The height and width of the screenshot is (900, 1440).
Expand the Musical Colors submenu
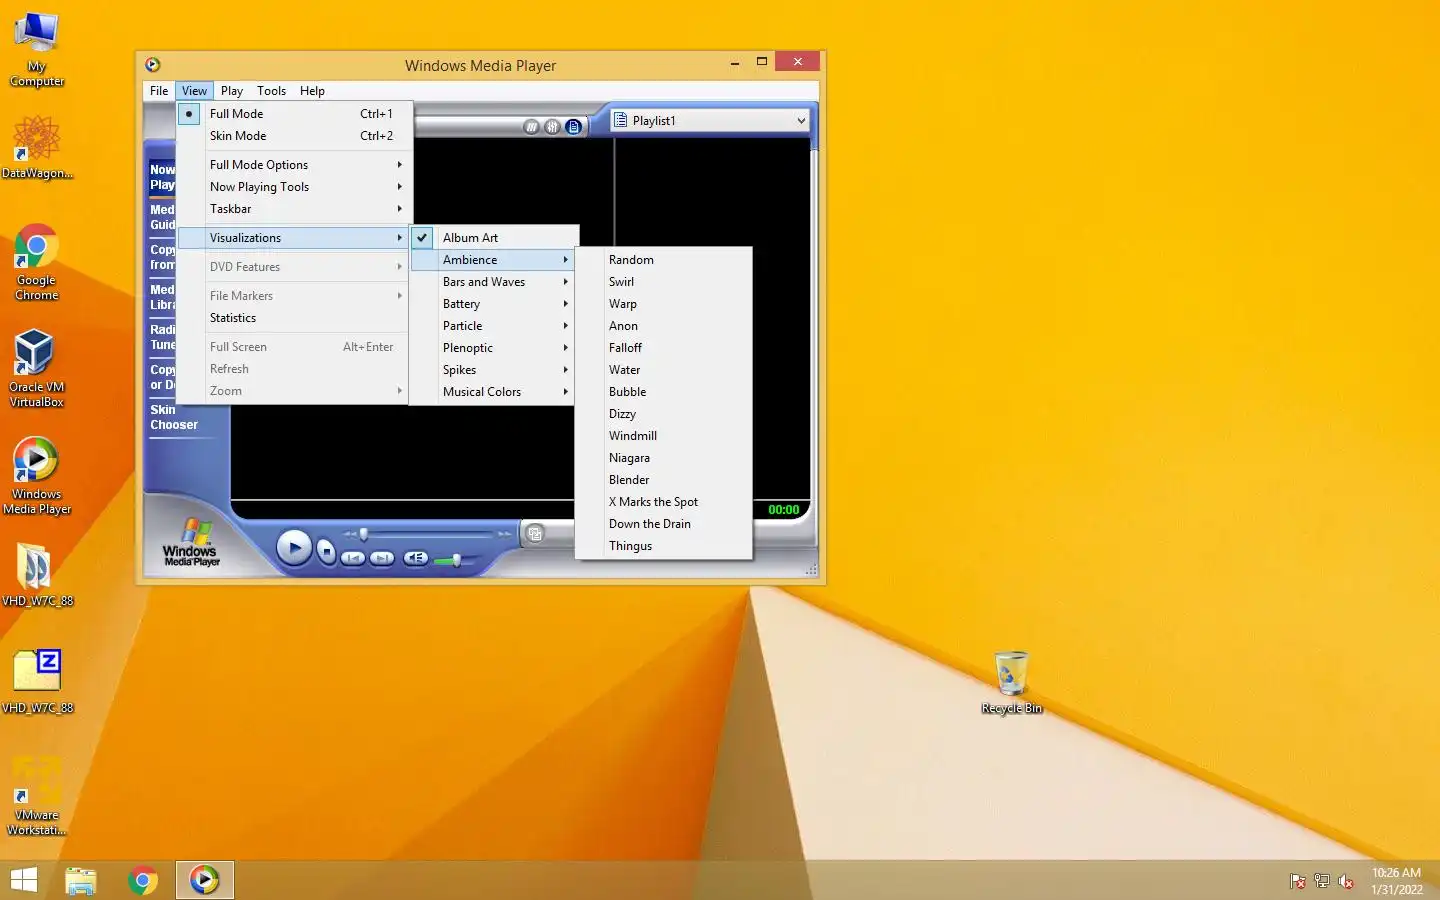[494, 392]
